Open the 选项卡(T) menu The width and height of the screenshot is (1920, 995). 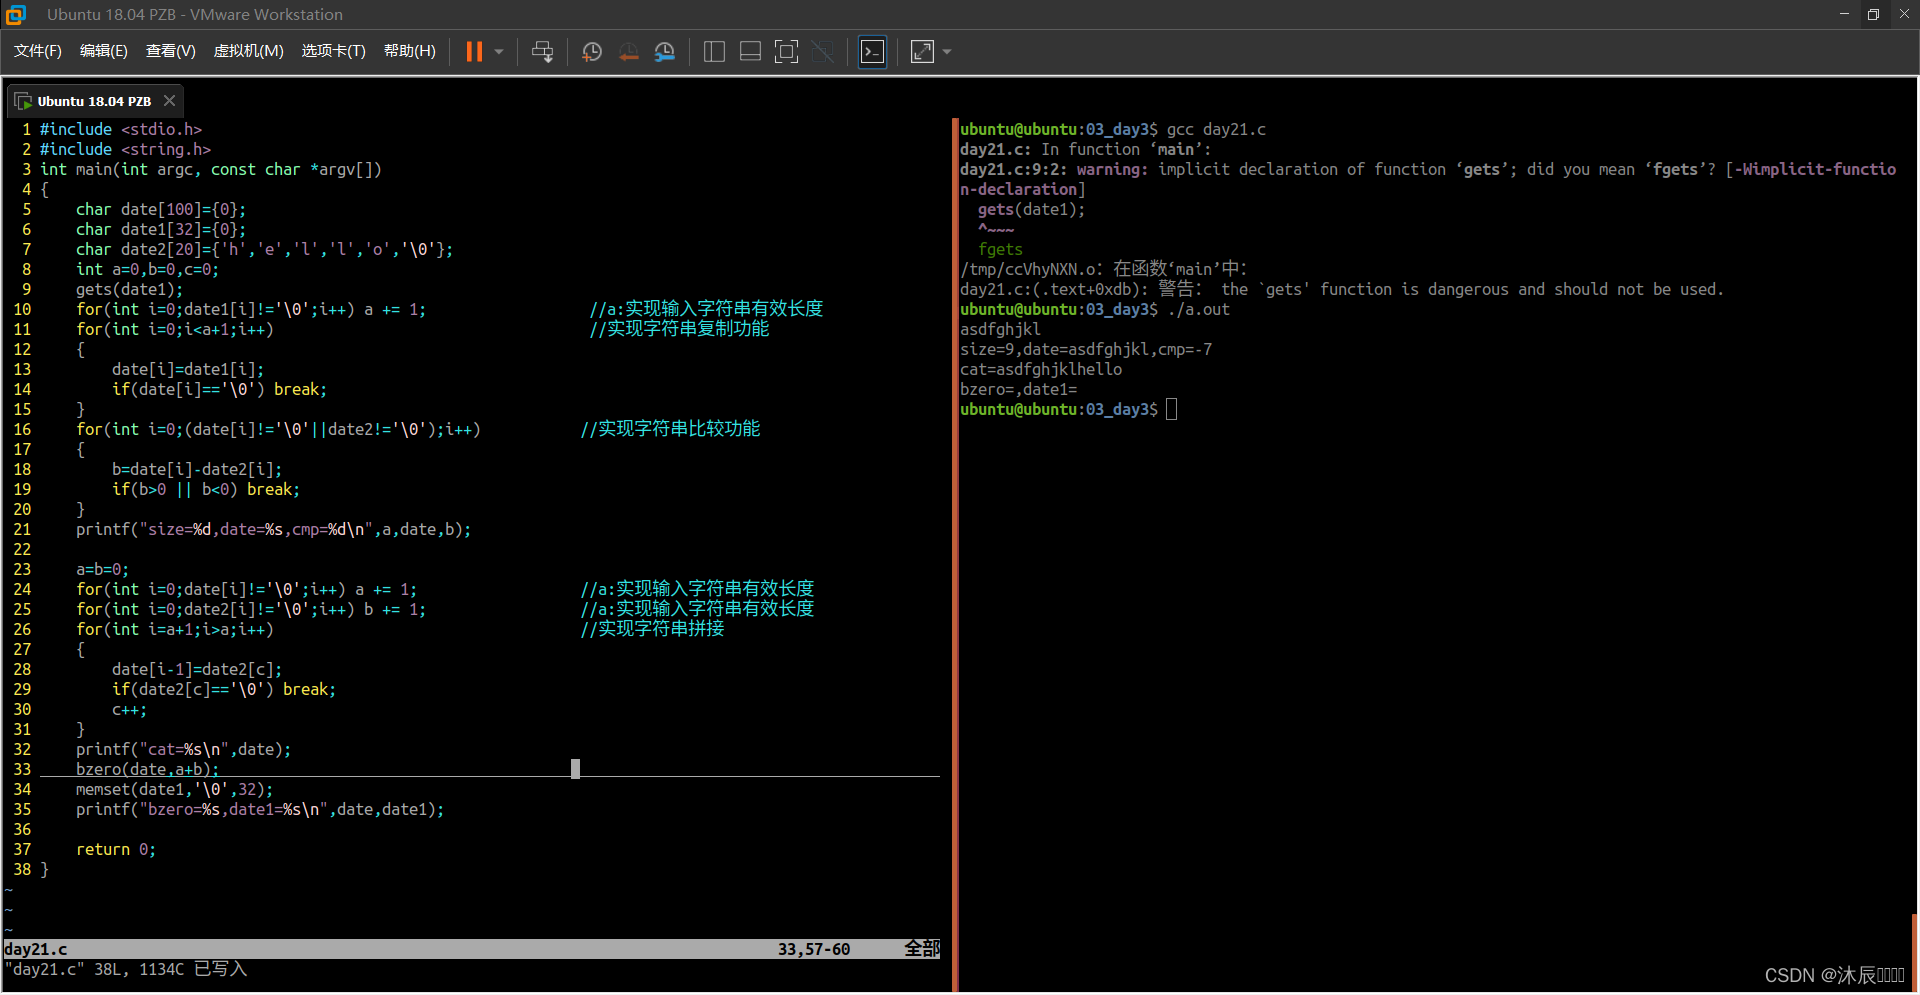pyautogui.click(x=334, y=51)
